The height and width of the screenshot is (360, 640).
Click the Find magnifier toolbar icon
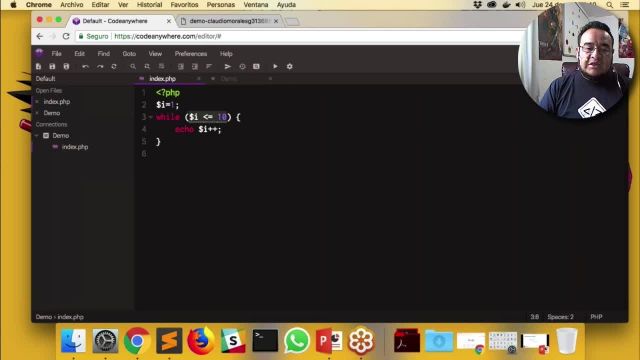133,67
